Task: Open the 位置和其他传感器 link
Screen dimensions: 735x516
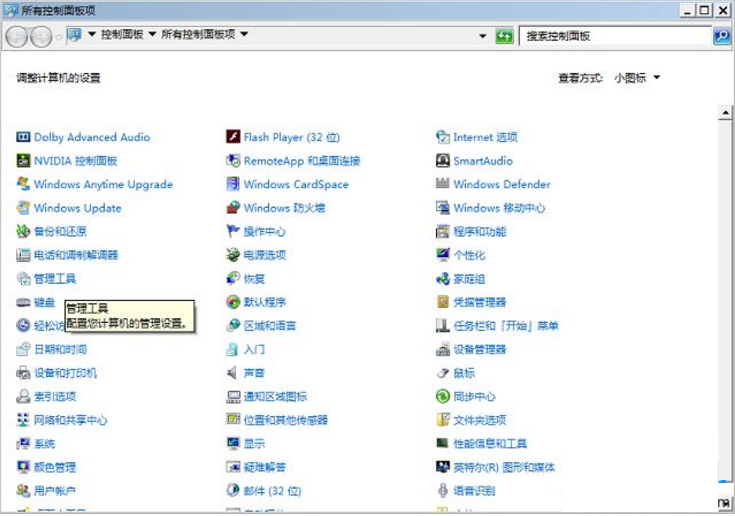Action: [x=285, y=420]
